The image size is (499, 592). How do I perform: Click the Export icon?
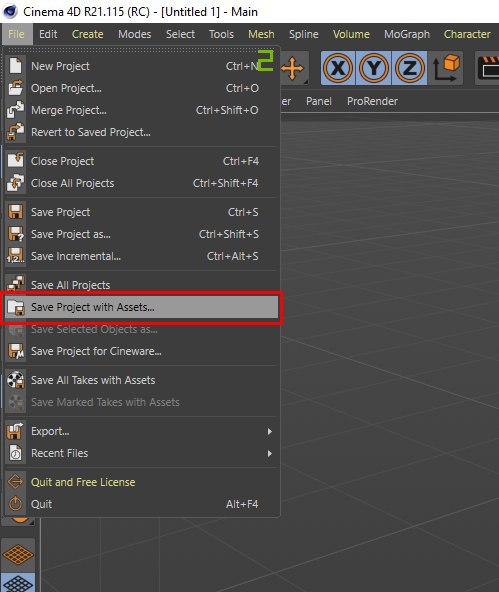coord(15,431)
